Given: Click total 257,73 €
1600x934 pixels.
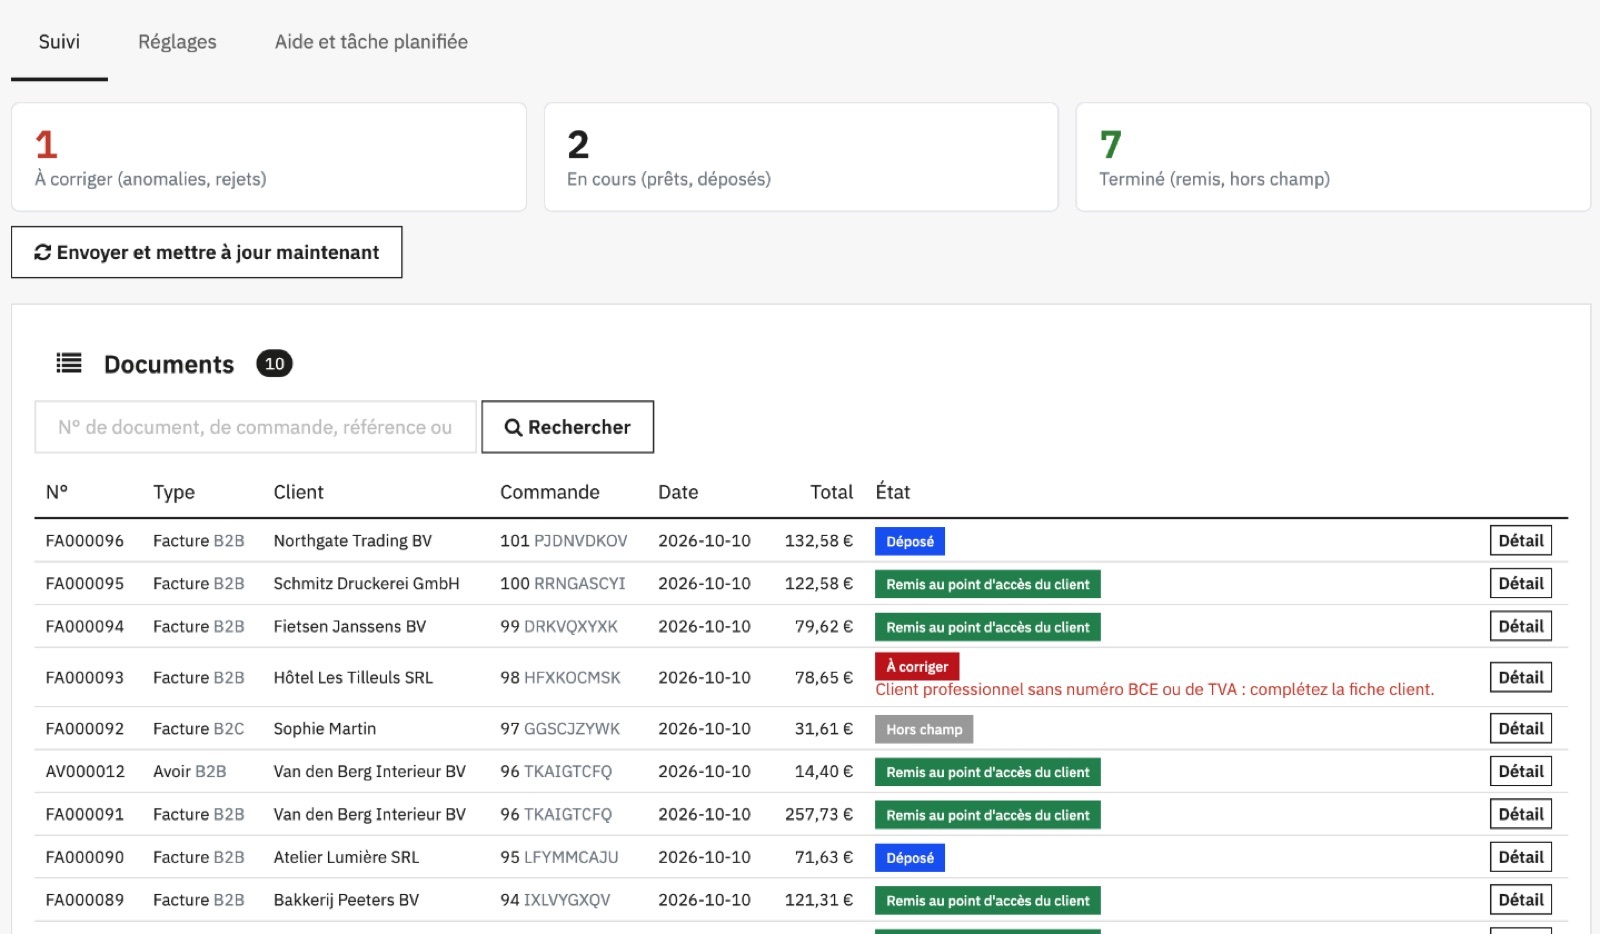Looking at the screenshot, I should [819, 815].
